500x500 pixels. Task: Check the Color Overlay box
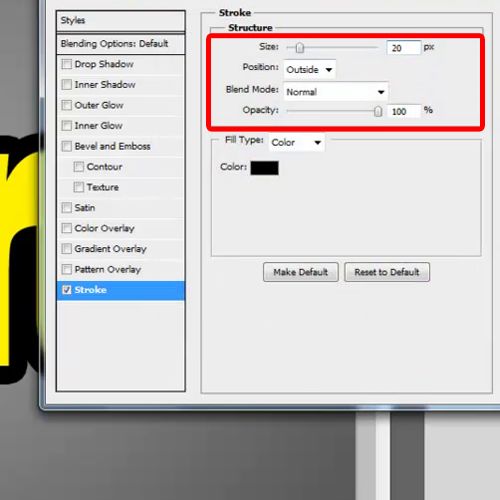[x=67, y=228]
